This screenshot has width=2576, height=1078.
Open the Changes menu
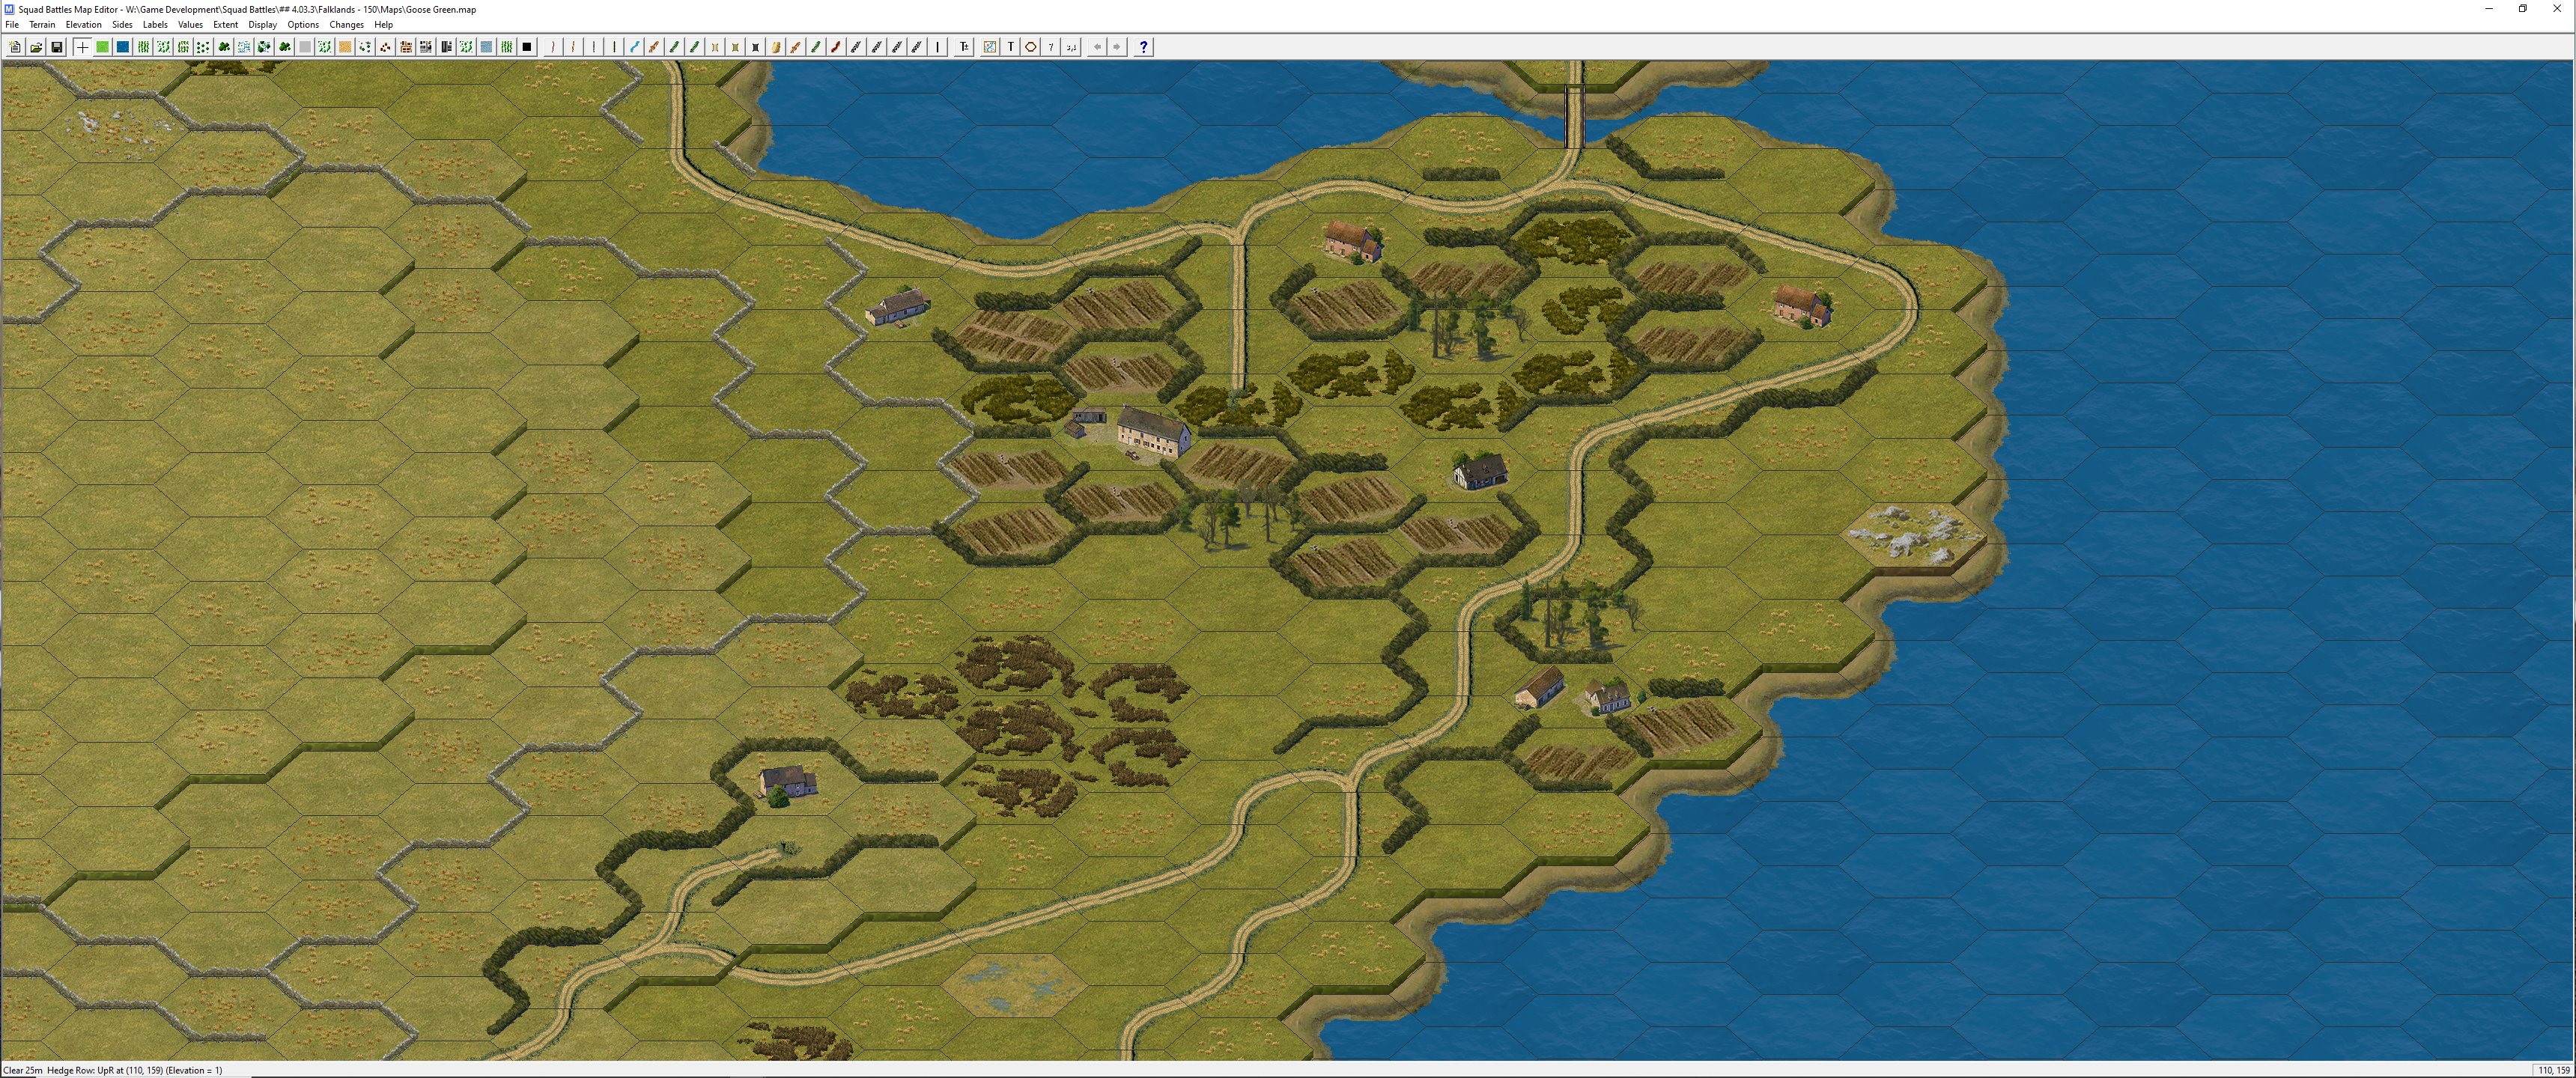click(346, 25)
